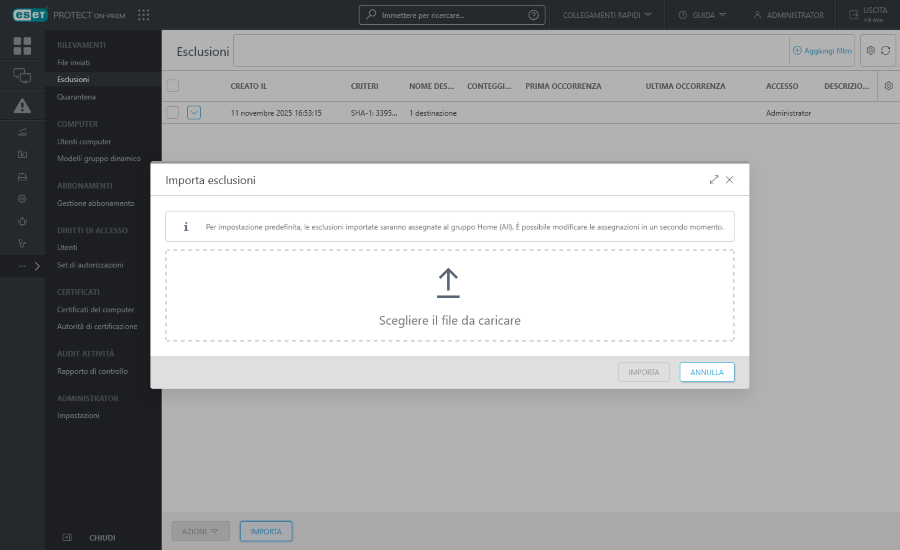
Task: Open the Collegamenti rapidi dropdown
Action: pos(607,15)
